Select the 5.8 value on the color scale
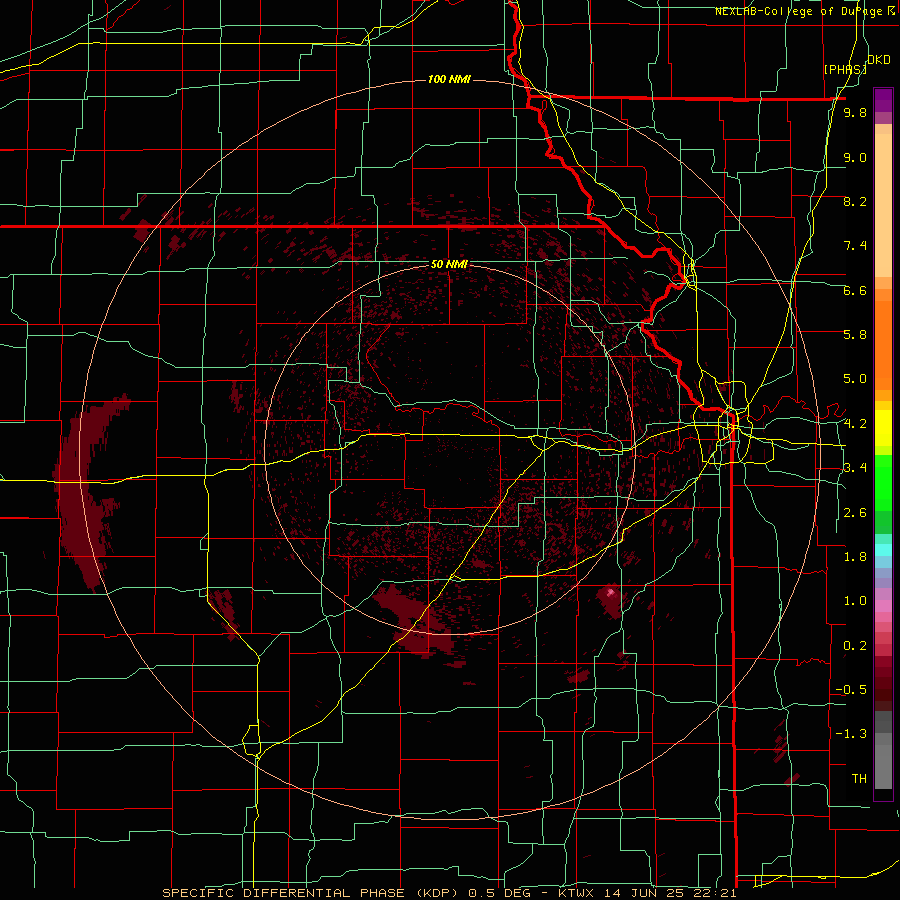 click(855, 334)
